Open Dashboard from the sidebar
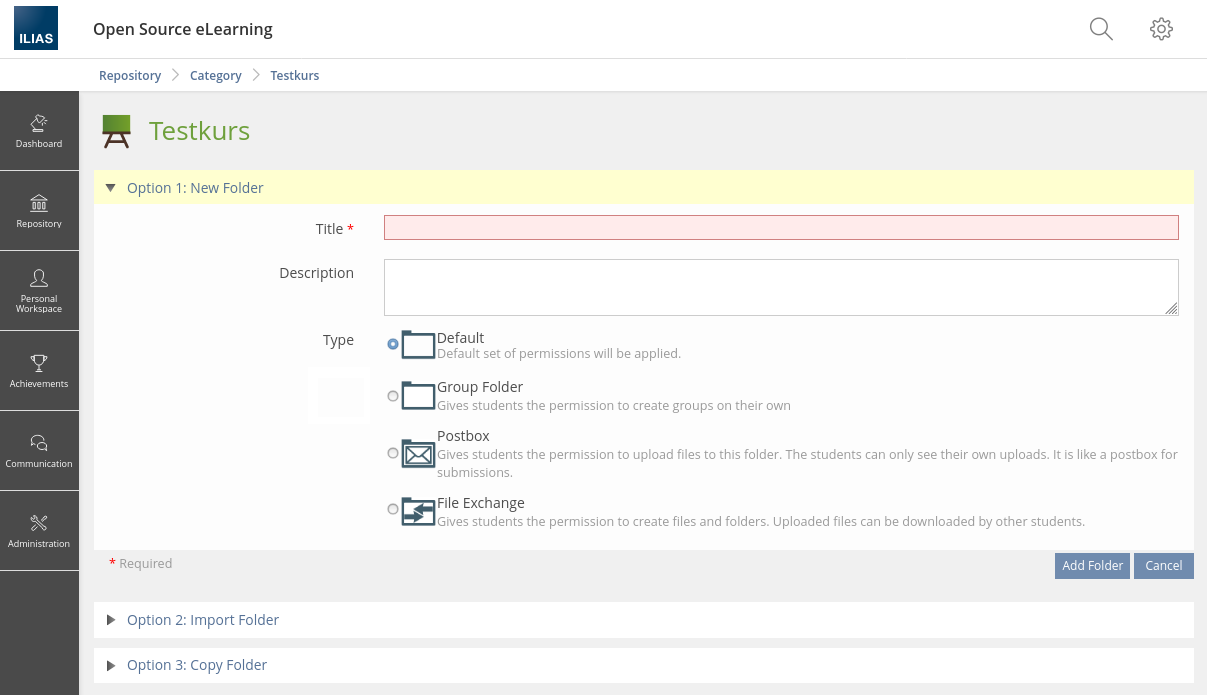The height and width of the screenshot is (695, 1207). click(x=39, y=131)
